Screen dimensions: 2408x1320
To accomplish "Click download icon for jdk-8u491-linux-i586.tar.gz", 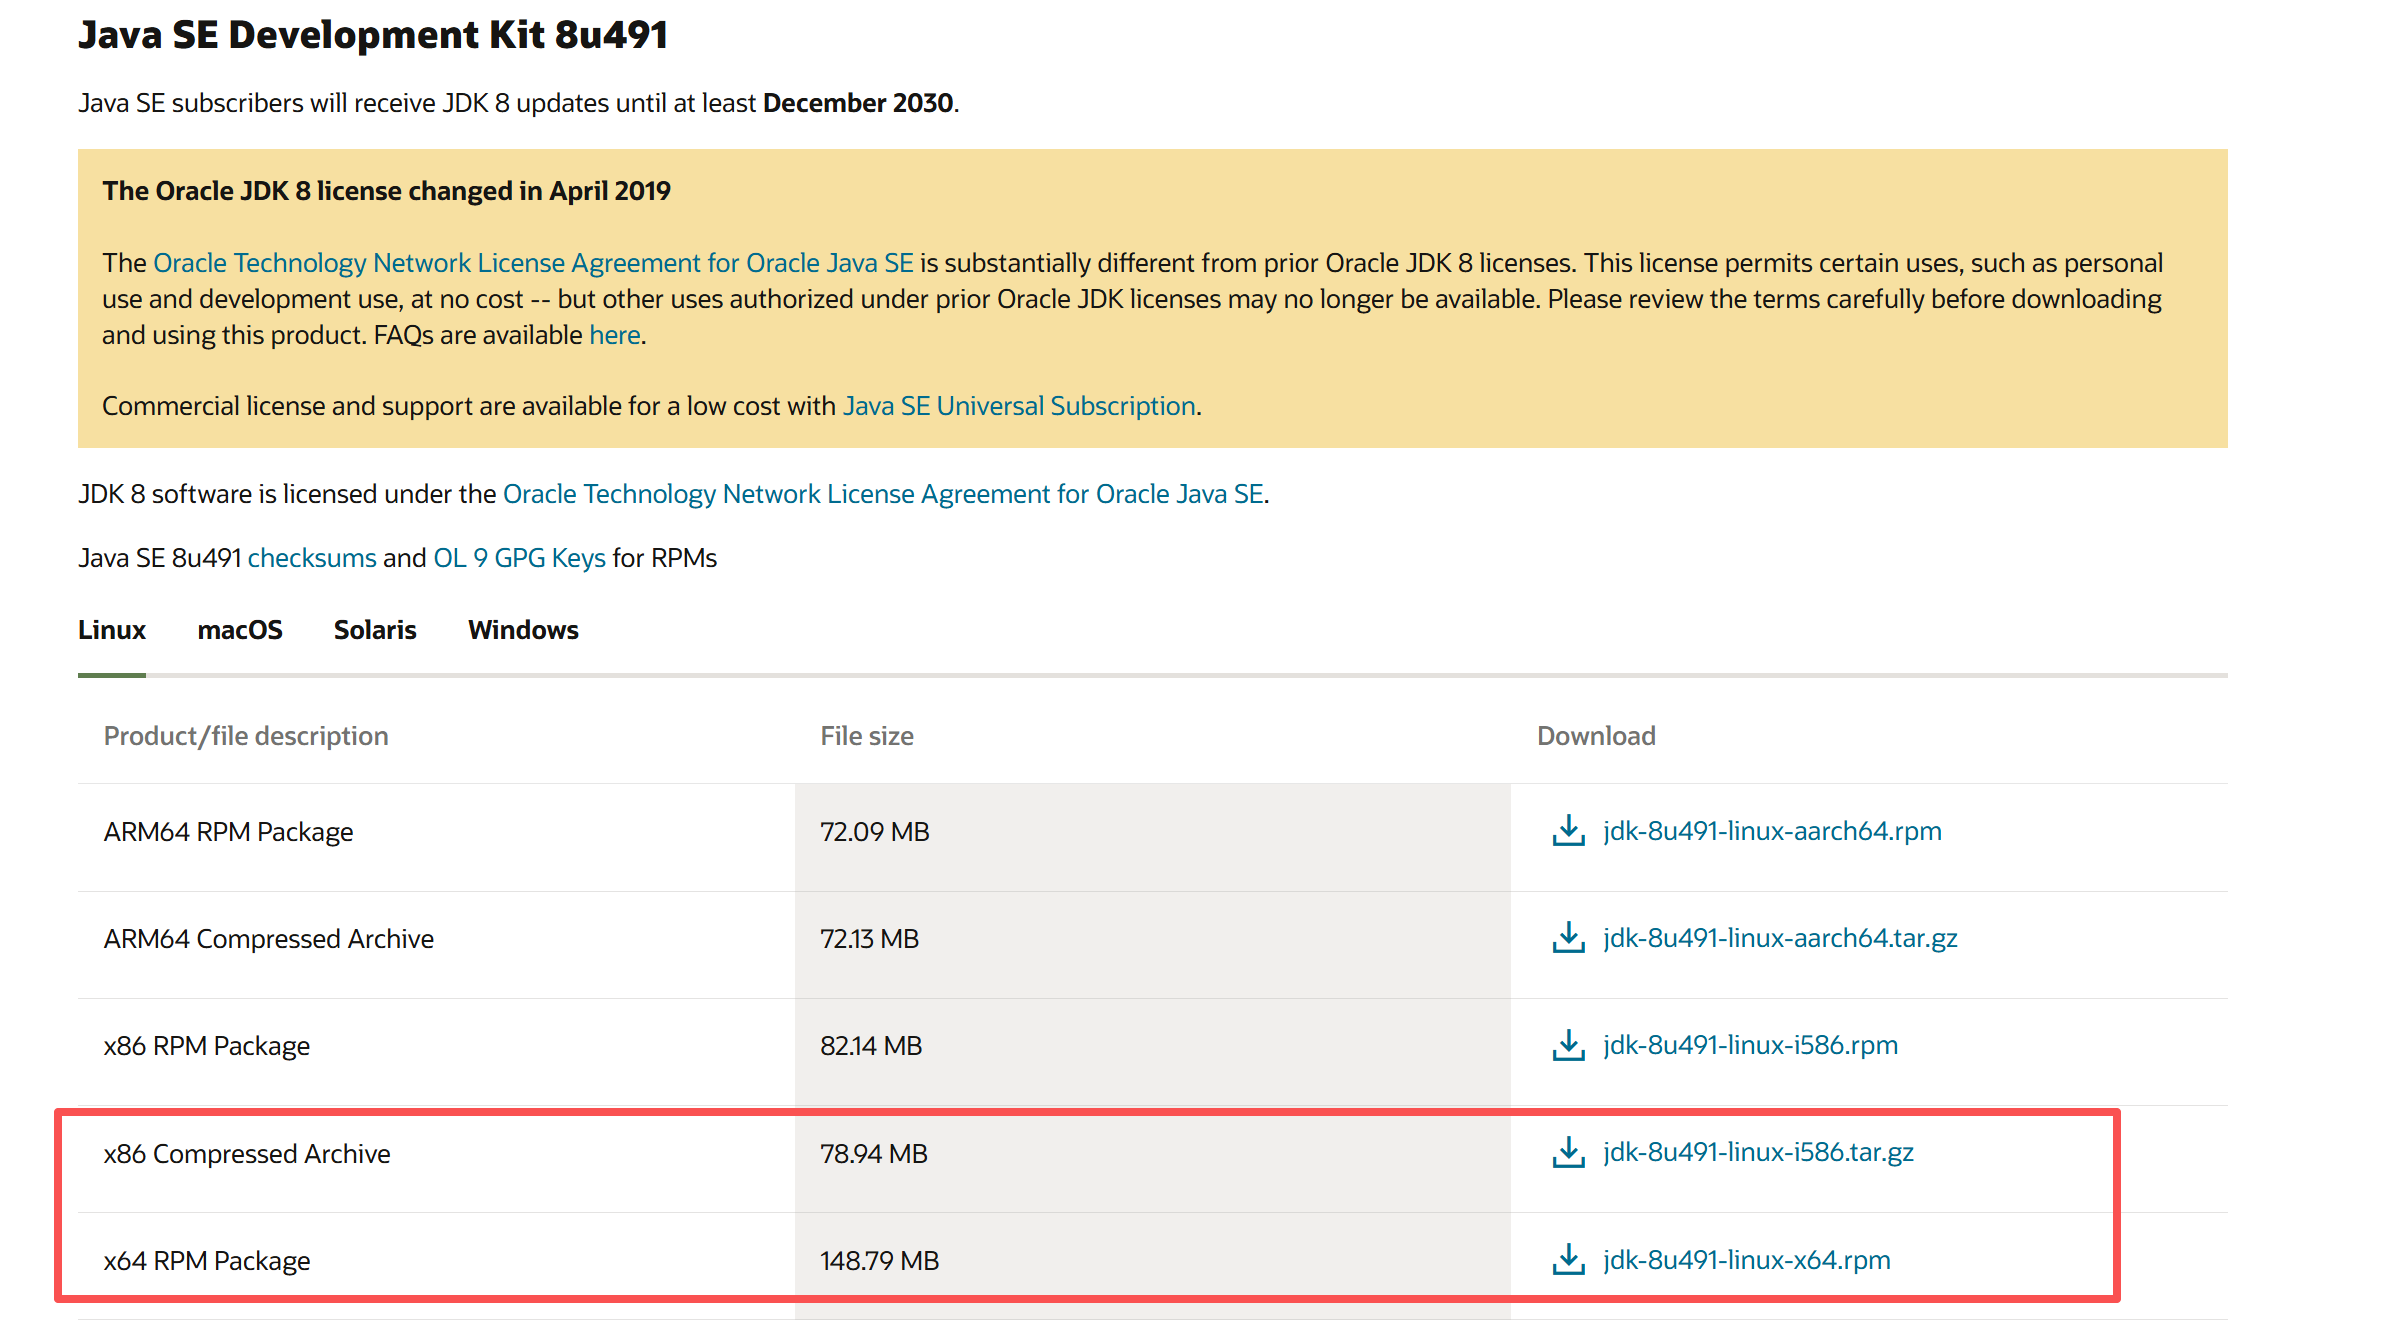I will (x=1568, y=1151).
